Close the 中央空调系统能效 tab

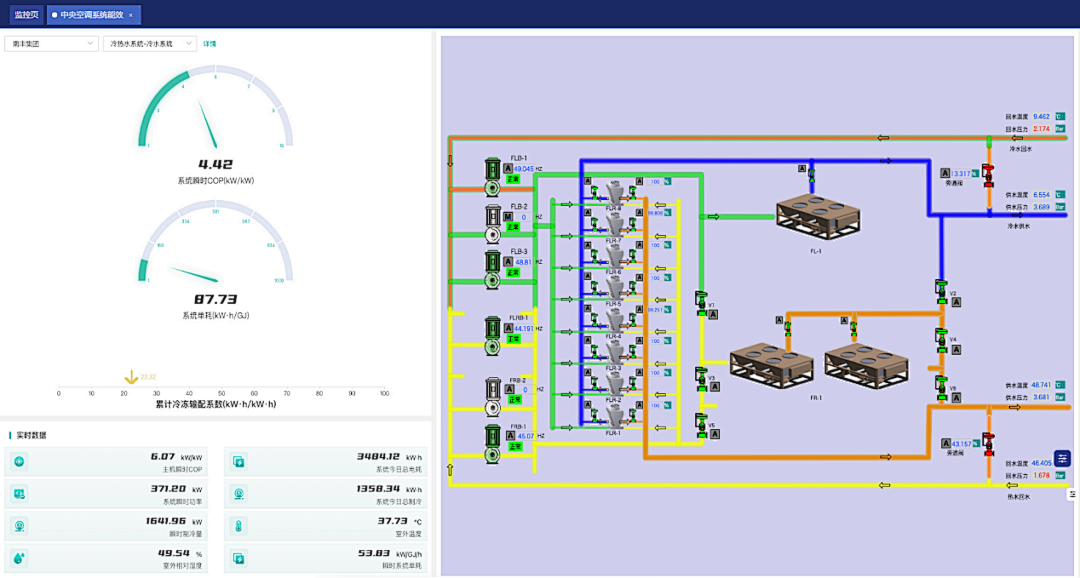pyautogui.click(x=131, y=15)
